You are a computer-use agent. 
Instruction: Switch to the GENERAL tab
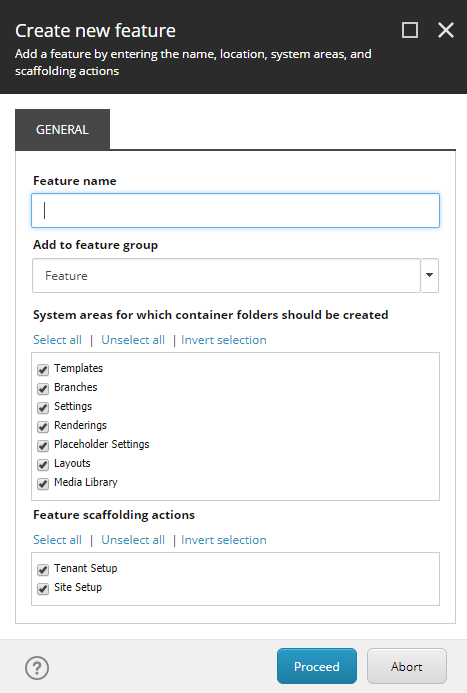tap(62, 129)
